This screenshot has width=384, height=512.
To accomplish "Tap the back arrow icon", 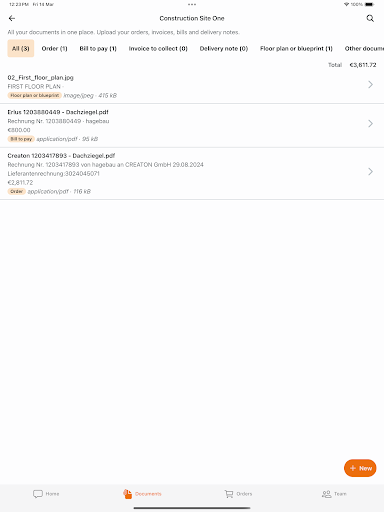I will pyautogui.click(x=12, y=18).
